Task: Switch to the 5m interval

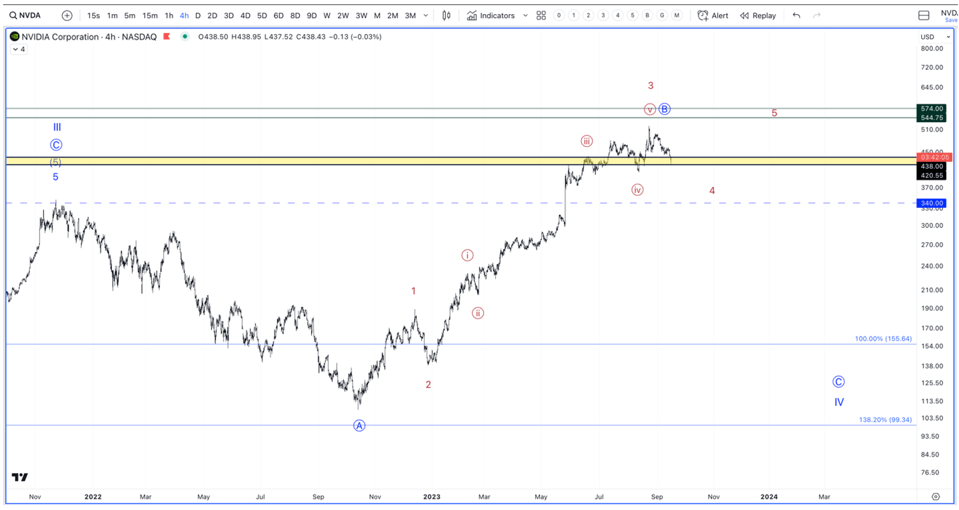Action: [130, 15]
